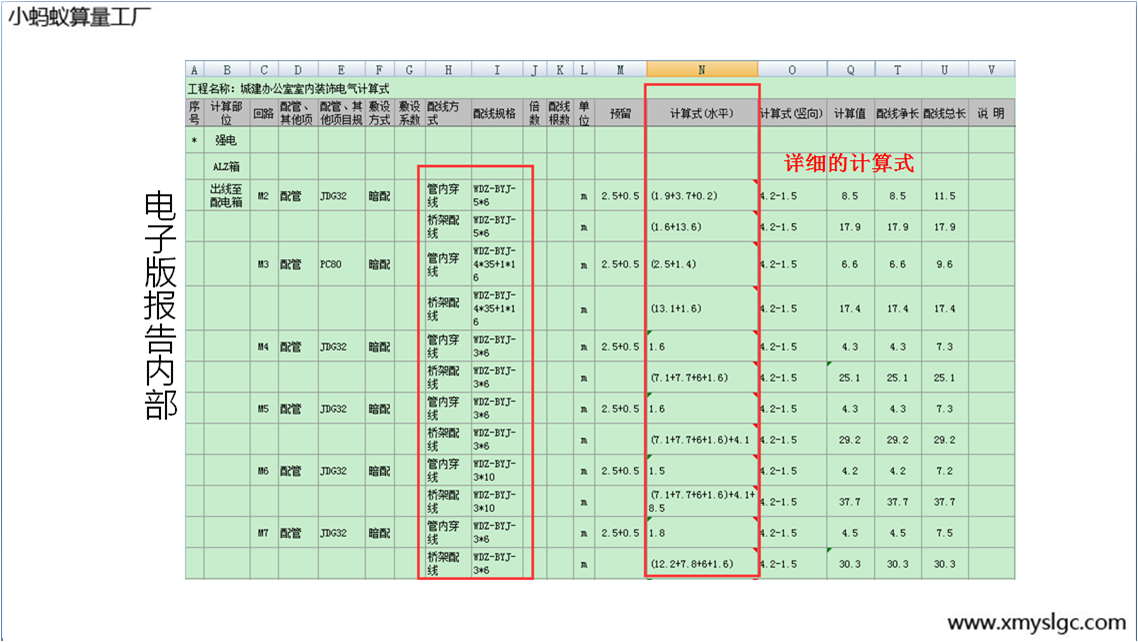This screenshot has width=1138, height=642.
Task: Select the ALZ箱 cell
Action: coord(226,167)
